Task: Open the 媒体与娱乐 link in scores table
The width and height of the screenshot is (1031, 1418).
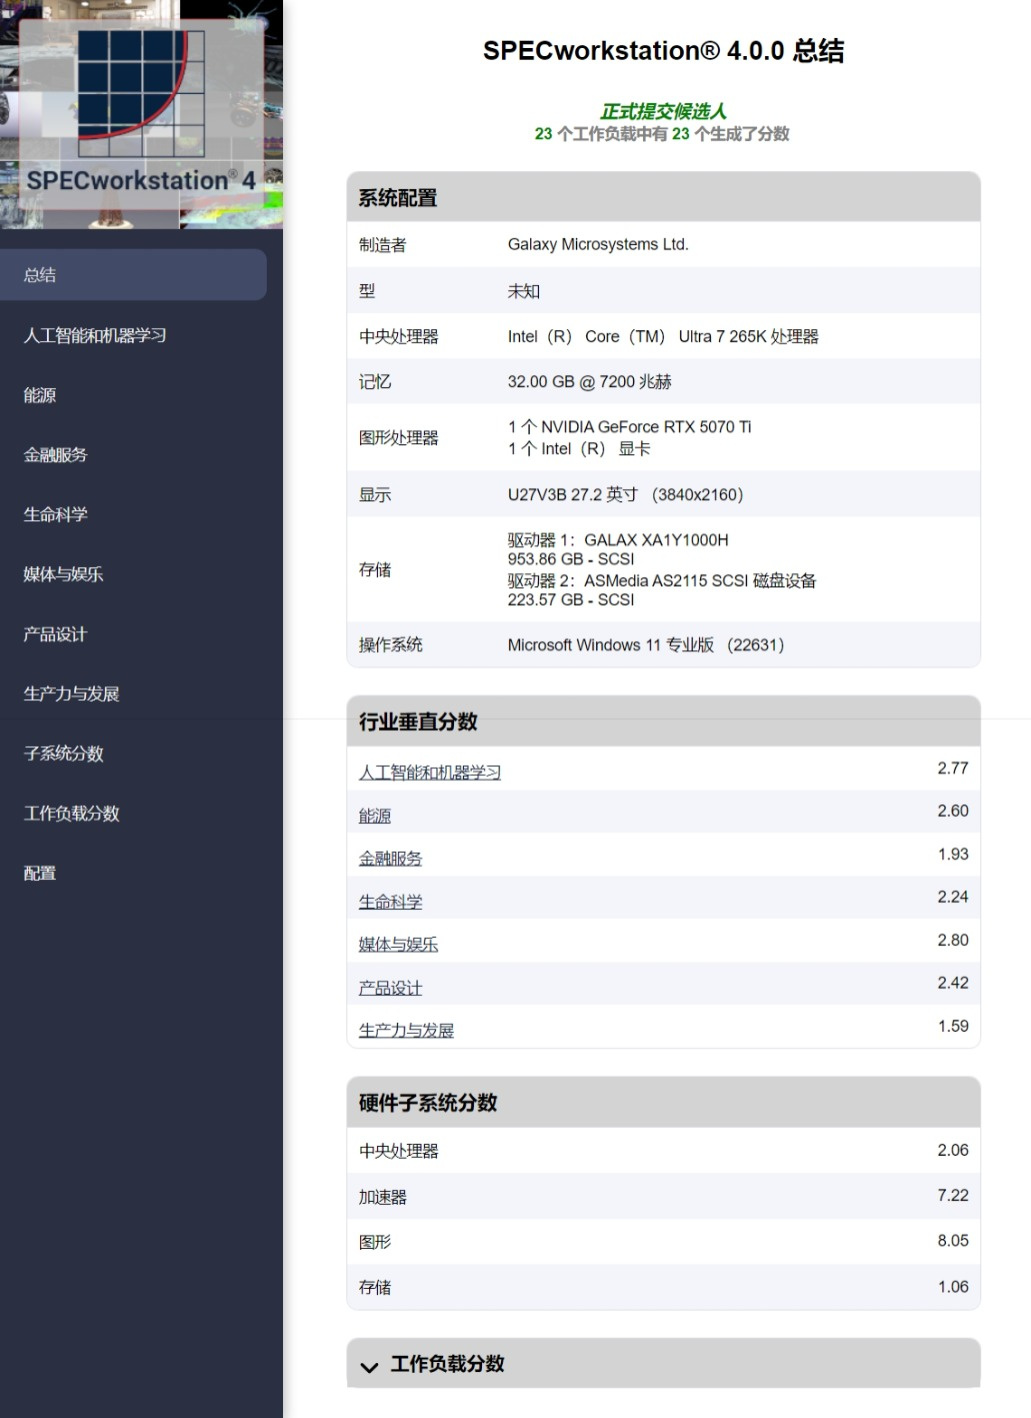Action: tap(399, 944)
